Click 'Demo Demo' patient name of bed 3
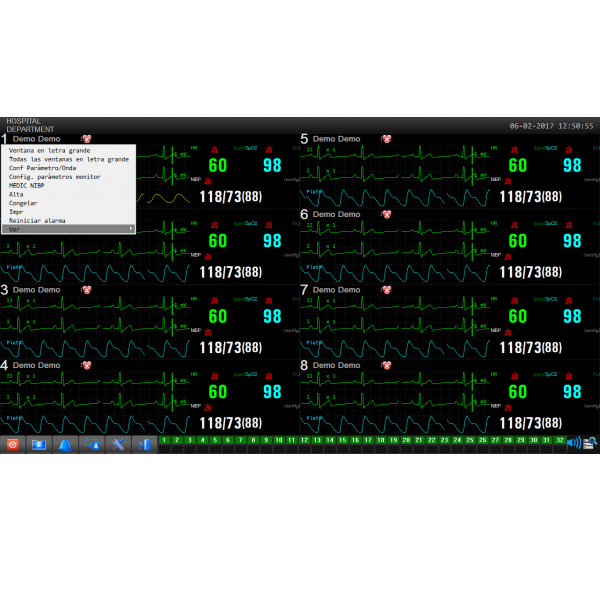 (36, 290)
